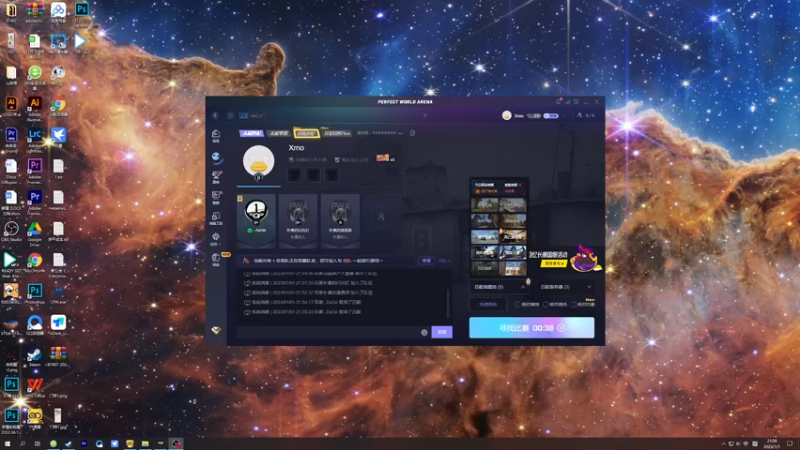Click the small Xmo avatar in the top bar

click(x=507, y=115)
